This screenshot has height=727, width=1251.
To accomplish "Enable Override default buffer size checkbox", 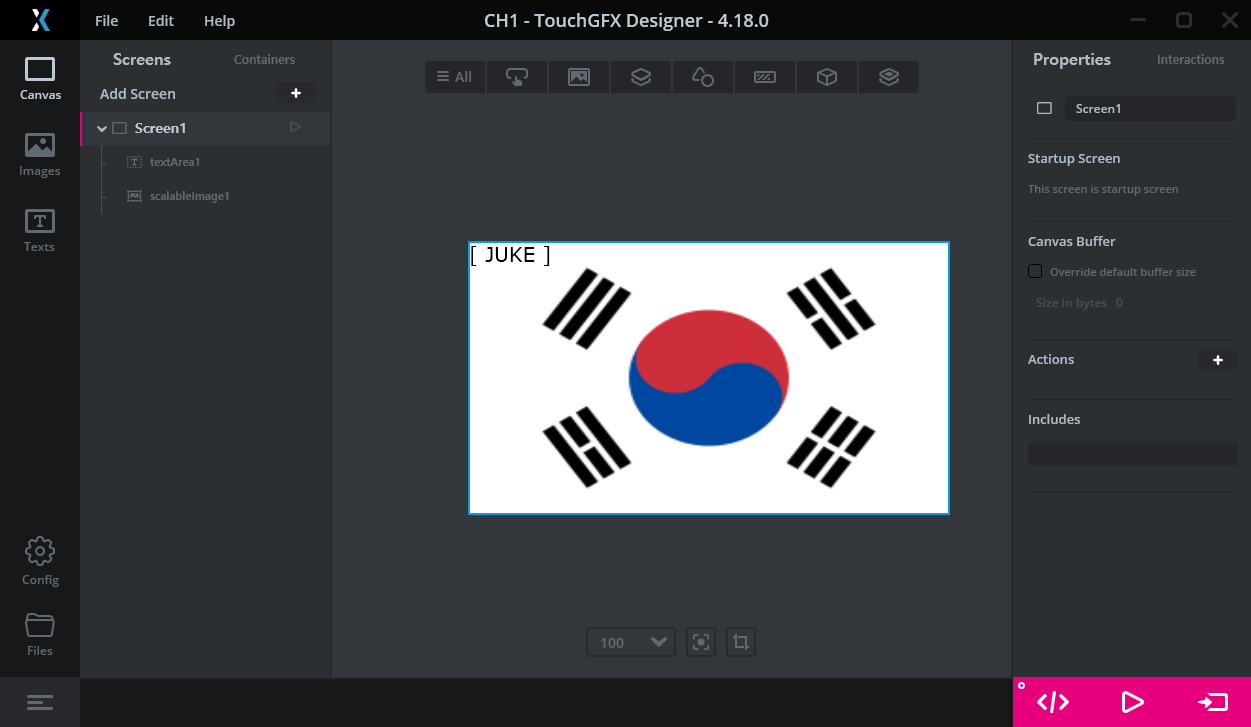I will pyautogui.click(x=1035, y=272).
